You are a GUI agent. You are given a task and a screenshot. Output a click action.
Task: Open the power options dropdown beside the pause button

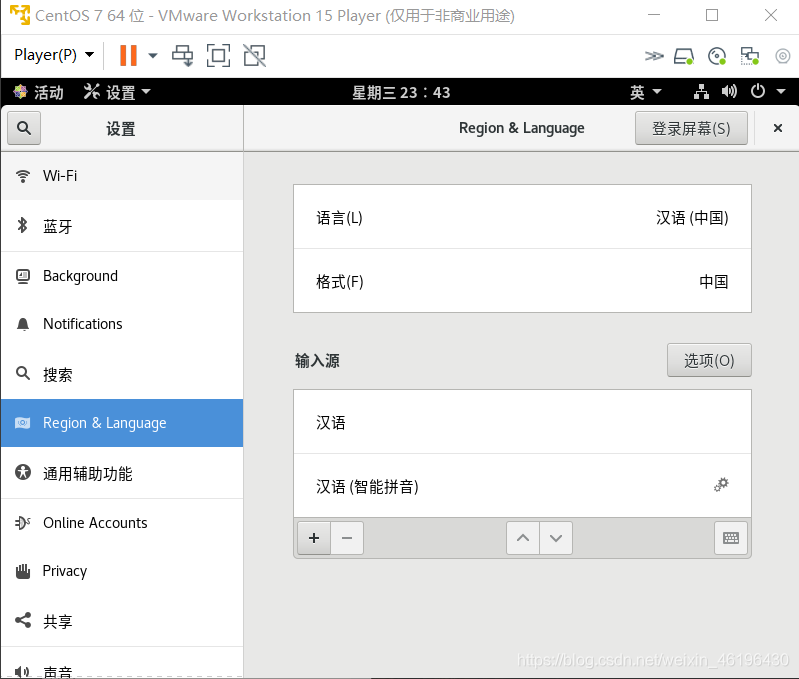(x=152, y=56)
